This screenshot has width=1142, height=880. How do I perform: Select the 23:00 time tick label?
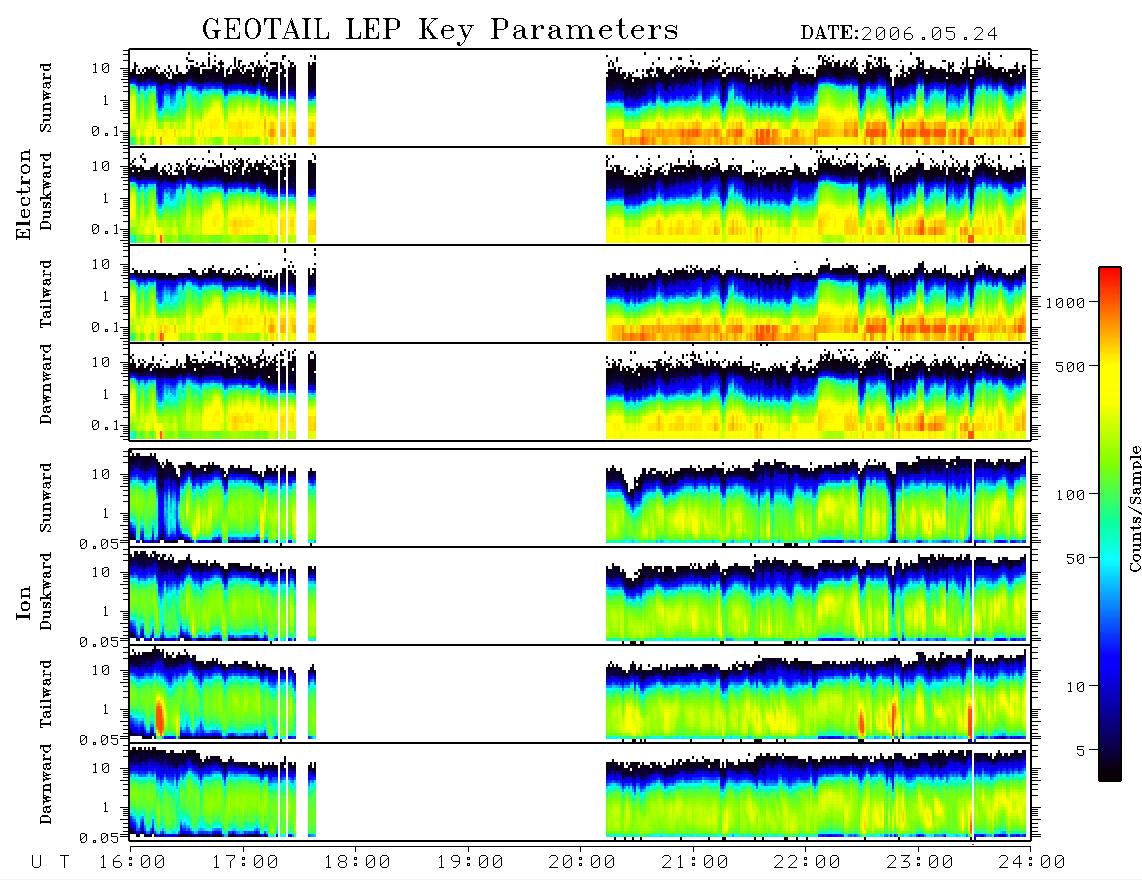pyautogui.click(x=919, y=863)
